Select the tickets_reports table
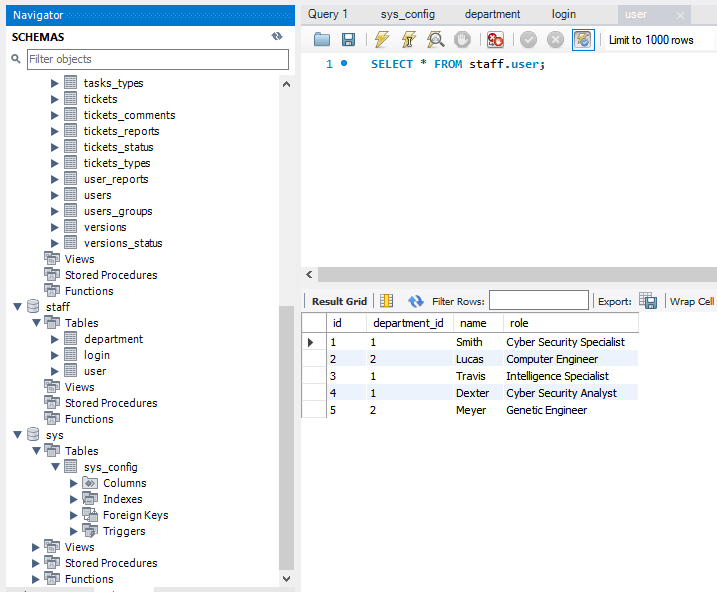The image size is (717, 592). pyautogui.click(x=121, y=131)
